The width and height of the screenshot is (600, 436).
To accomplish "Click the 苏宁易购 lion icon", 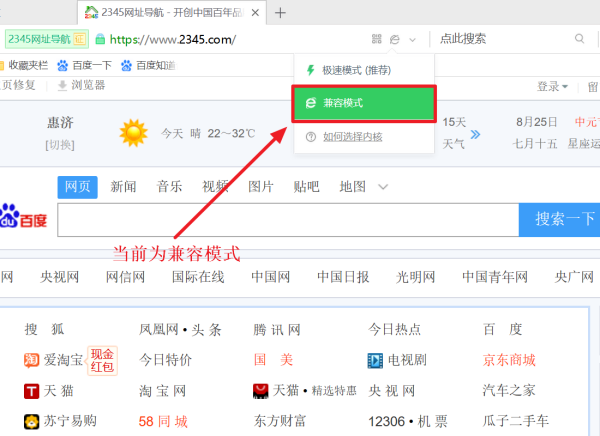I will 31,422.
